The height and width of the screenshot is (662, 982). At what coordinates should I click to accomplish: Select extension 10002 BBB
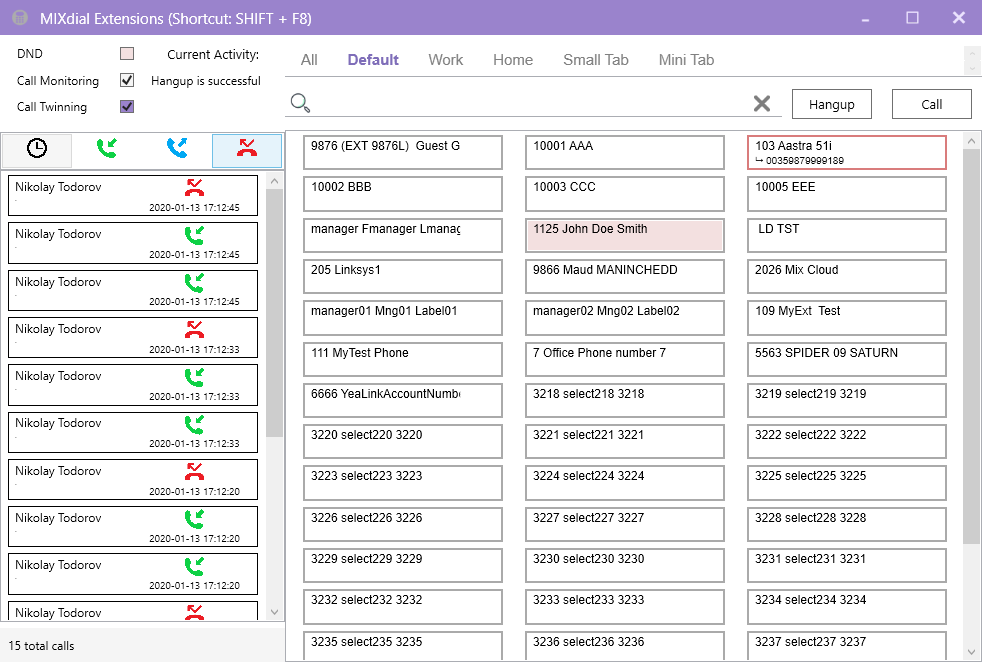point(403,194)
